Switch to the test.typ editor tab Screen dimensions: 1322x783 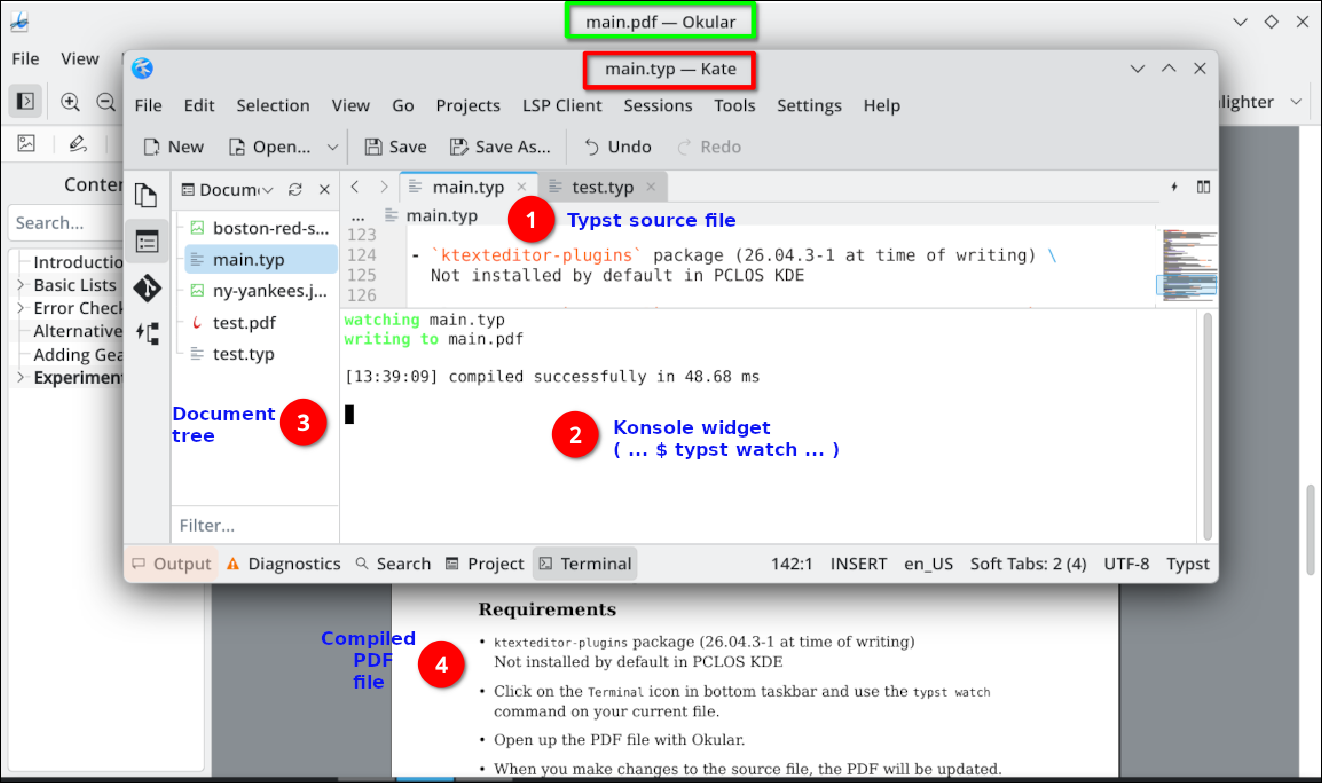603,187
